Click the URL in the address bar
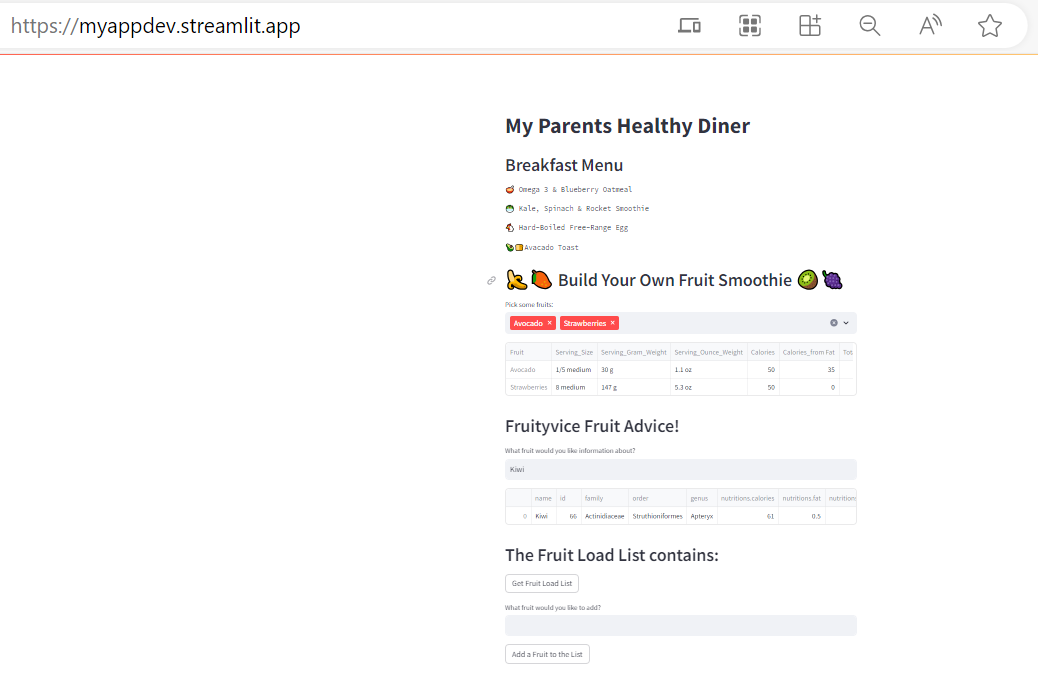 156,26
